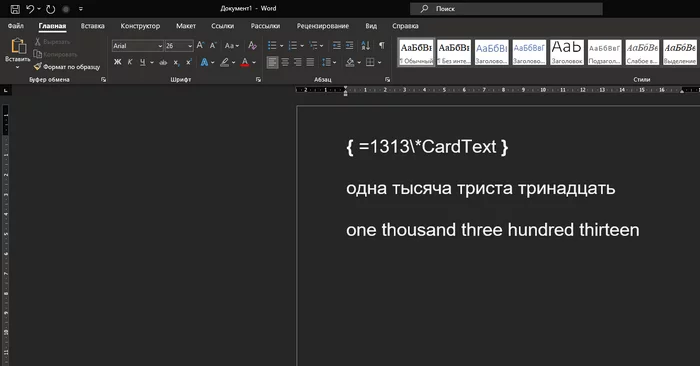Click the text 'одна тысяча триста тринадцать'
700x366 pixels.
pyautogui.click(x=481, y=188)
